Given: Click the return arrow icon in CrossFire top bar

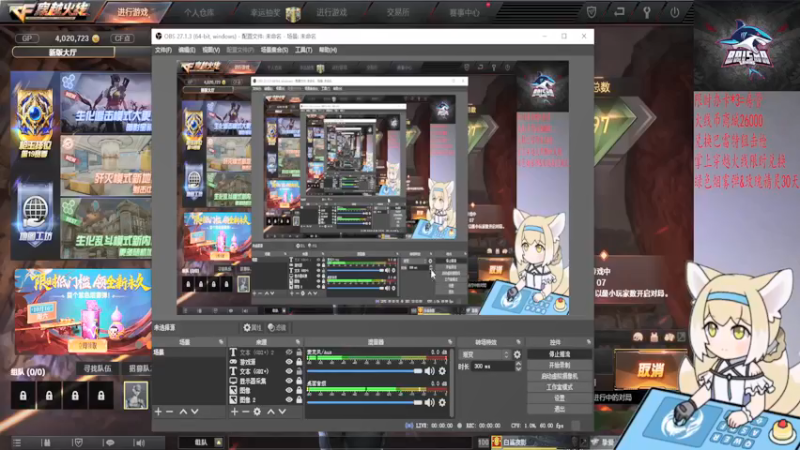Looking at the screenshot, I should [619, 12].
